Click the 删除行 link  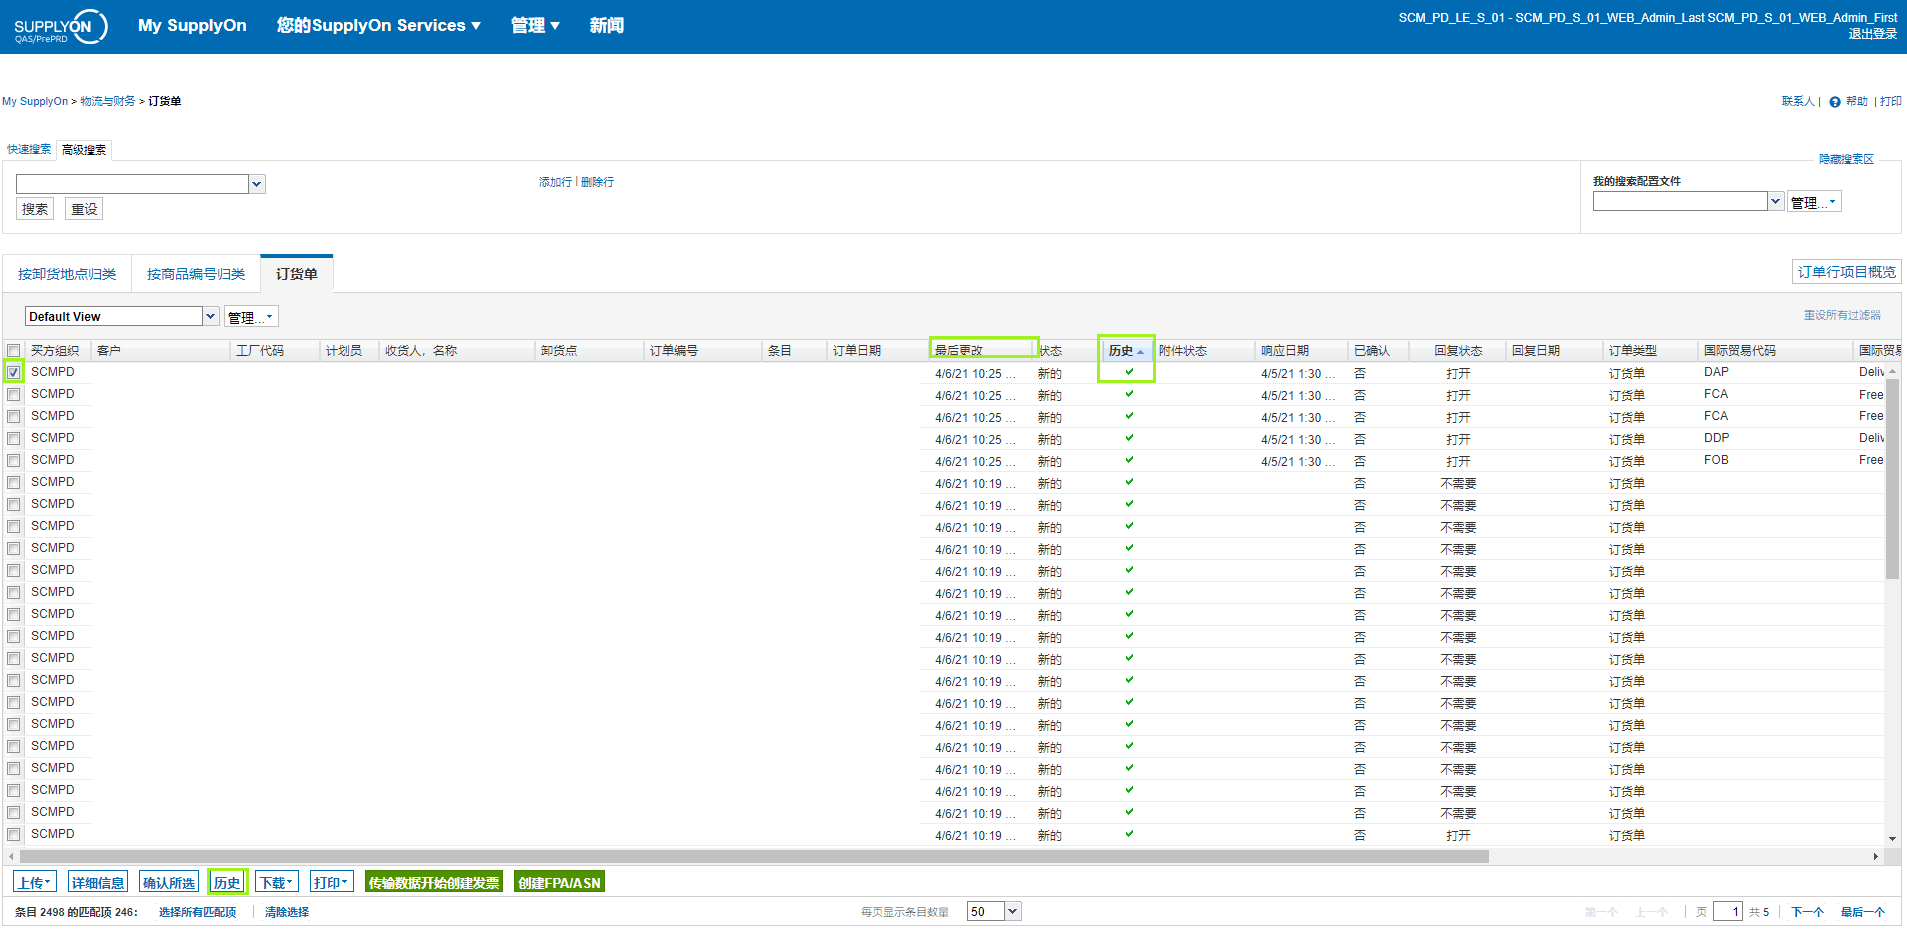[597, 182]
